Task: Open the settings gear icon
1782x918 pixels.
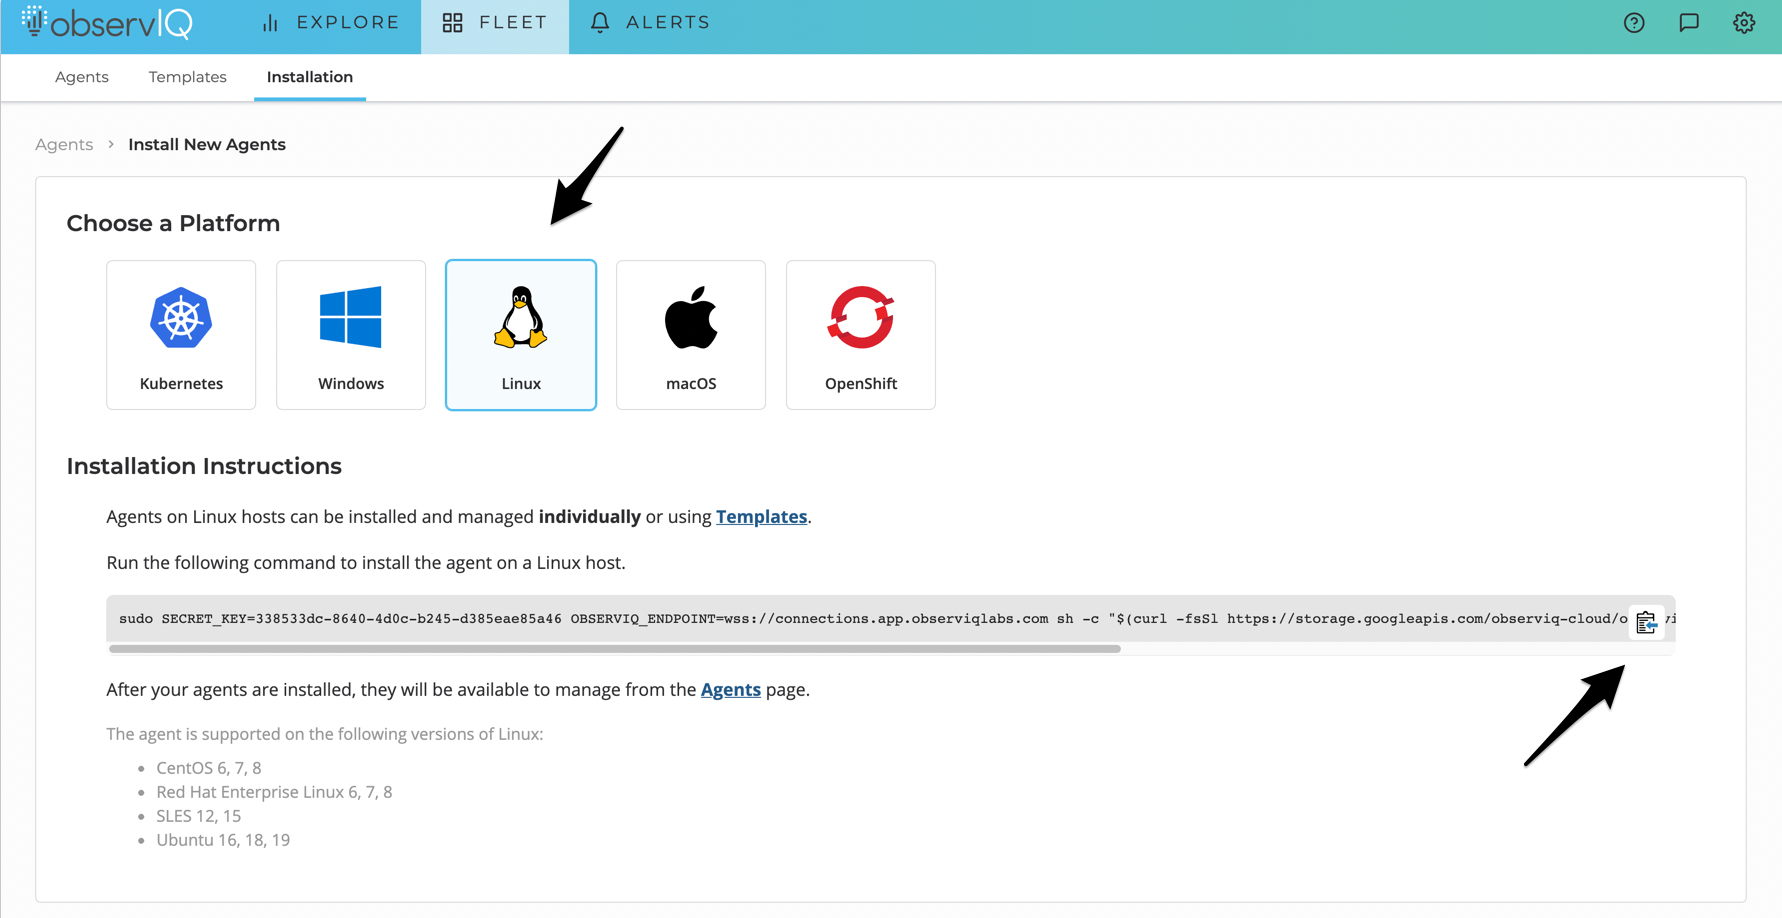Action: click(1744, 23)
